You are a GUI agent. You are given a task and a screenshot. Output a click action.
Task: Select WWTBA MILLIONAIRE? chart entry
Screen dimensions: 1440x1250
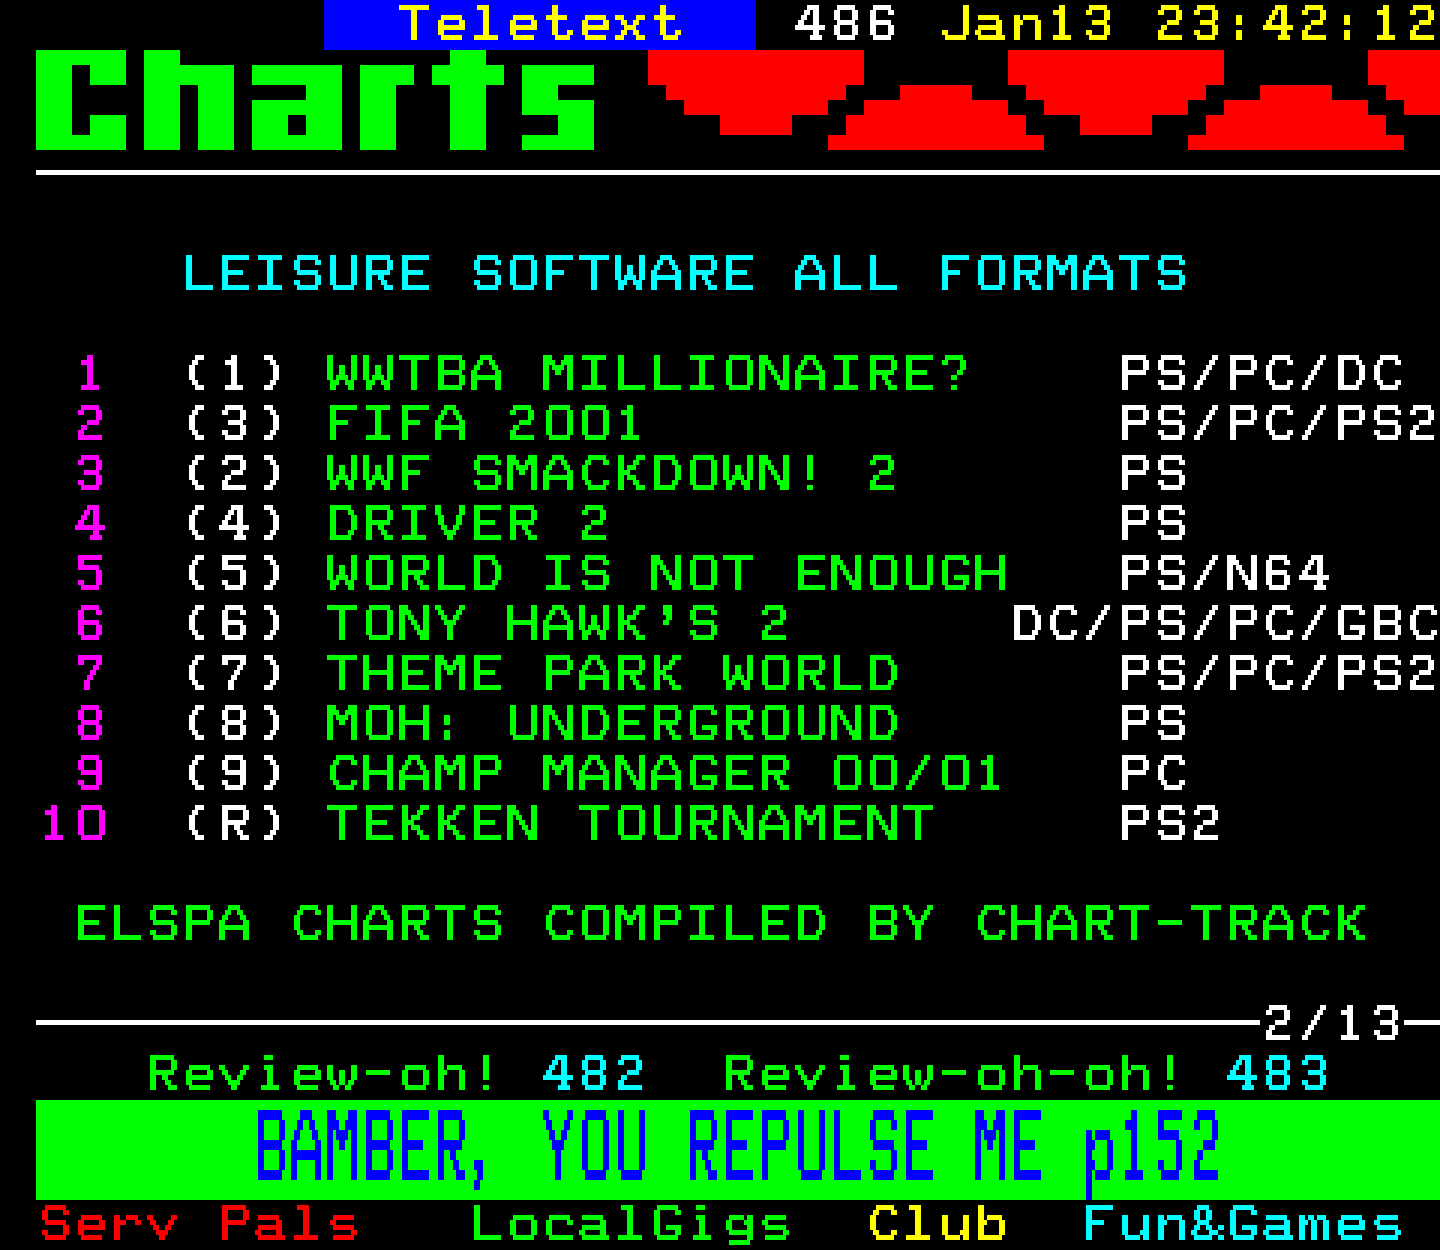click(x=648, y=374)
